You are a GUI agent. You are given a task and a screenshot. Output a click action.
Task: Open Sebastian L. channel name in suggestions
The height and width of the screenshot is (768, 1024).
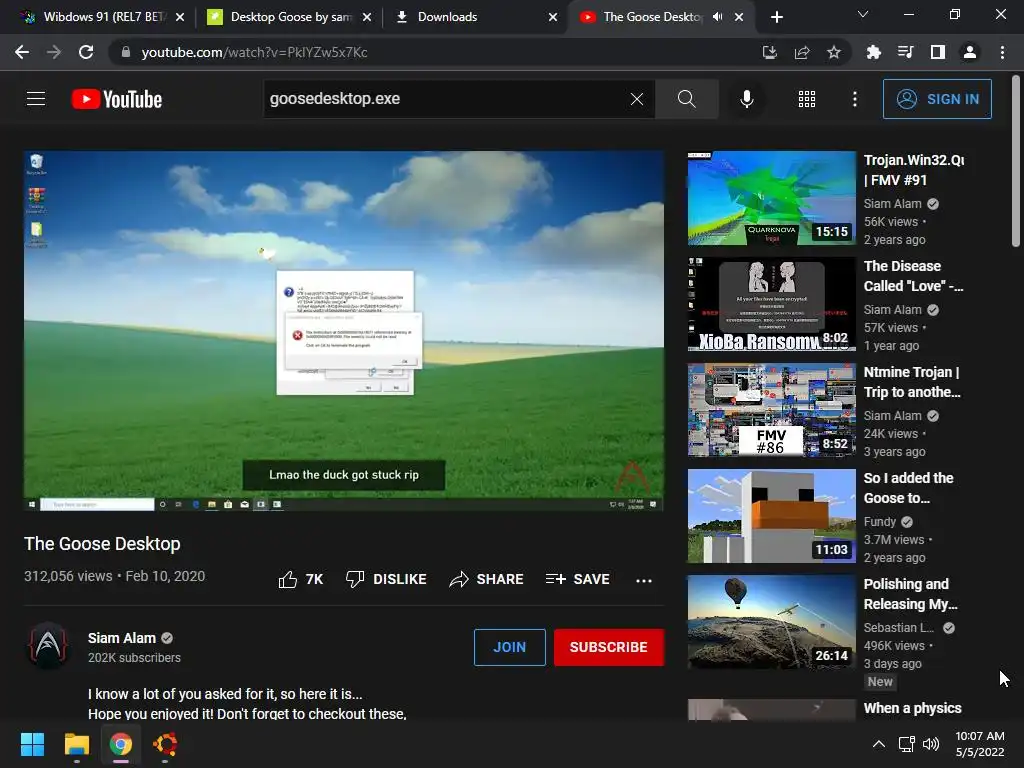899,628
